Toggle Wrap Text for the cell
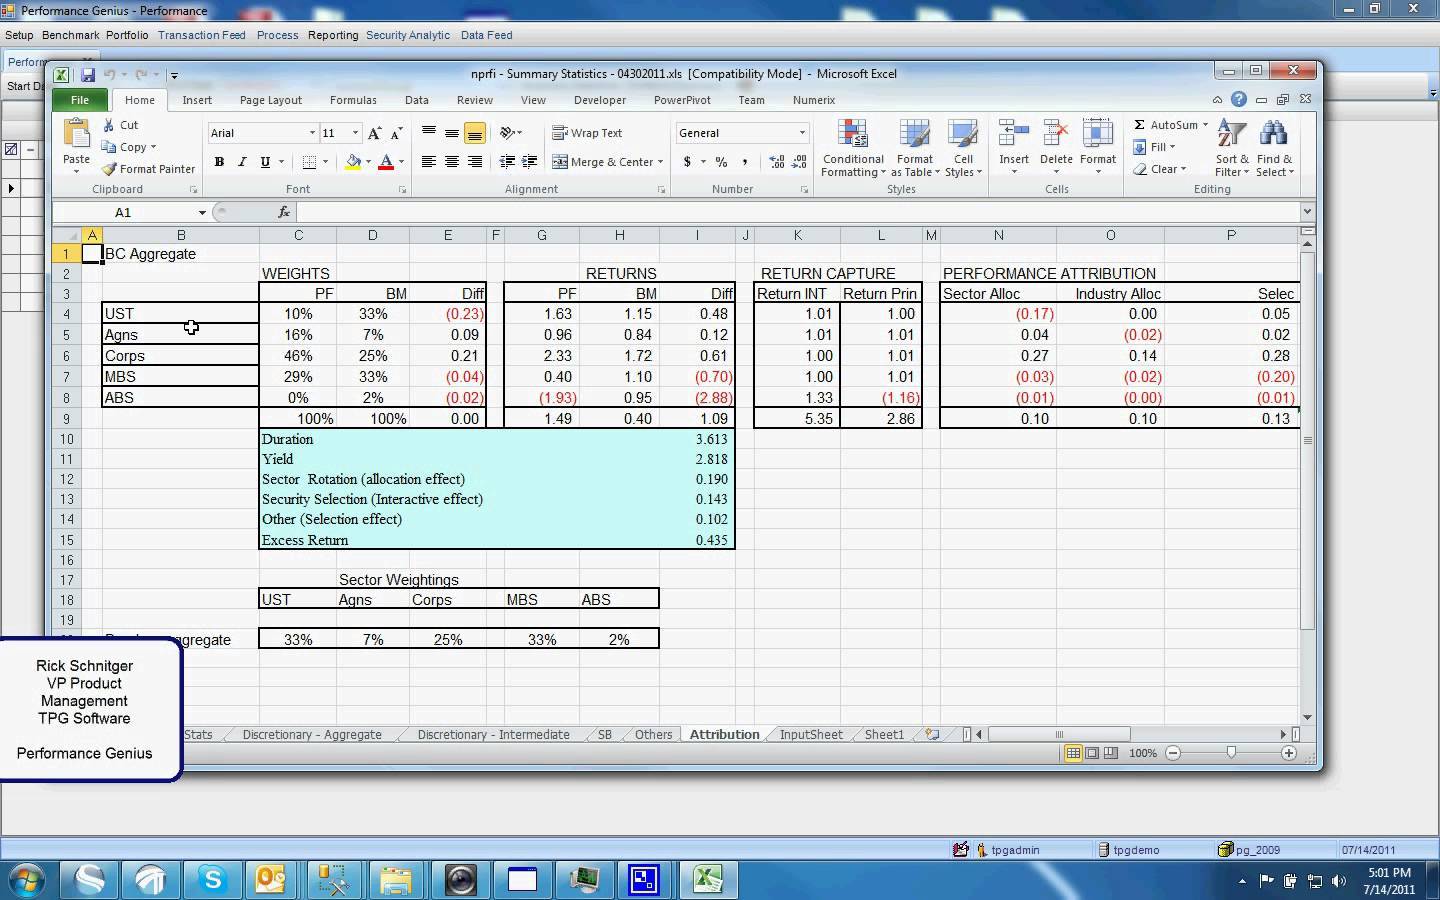This screenshot has width=1440, height=900. pyautogui.click(x=587, y=133)
